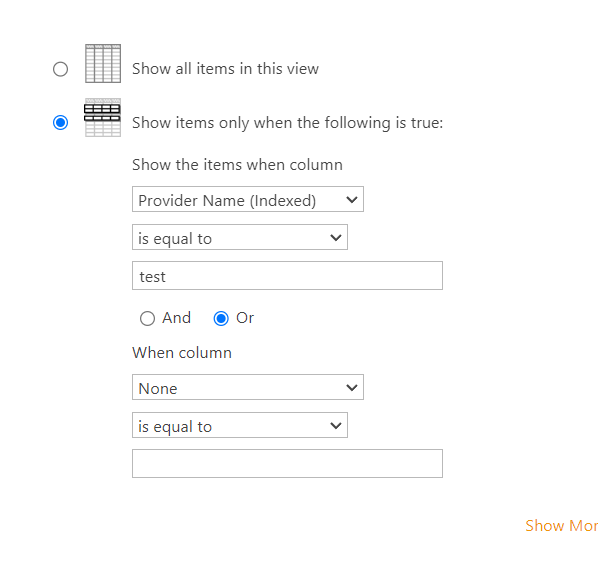Click the 'Show items only when the following is true' label
598x569 pixels.
coord(288,123)
